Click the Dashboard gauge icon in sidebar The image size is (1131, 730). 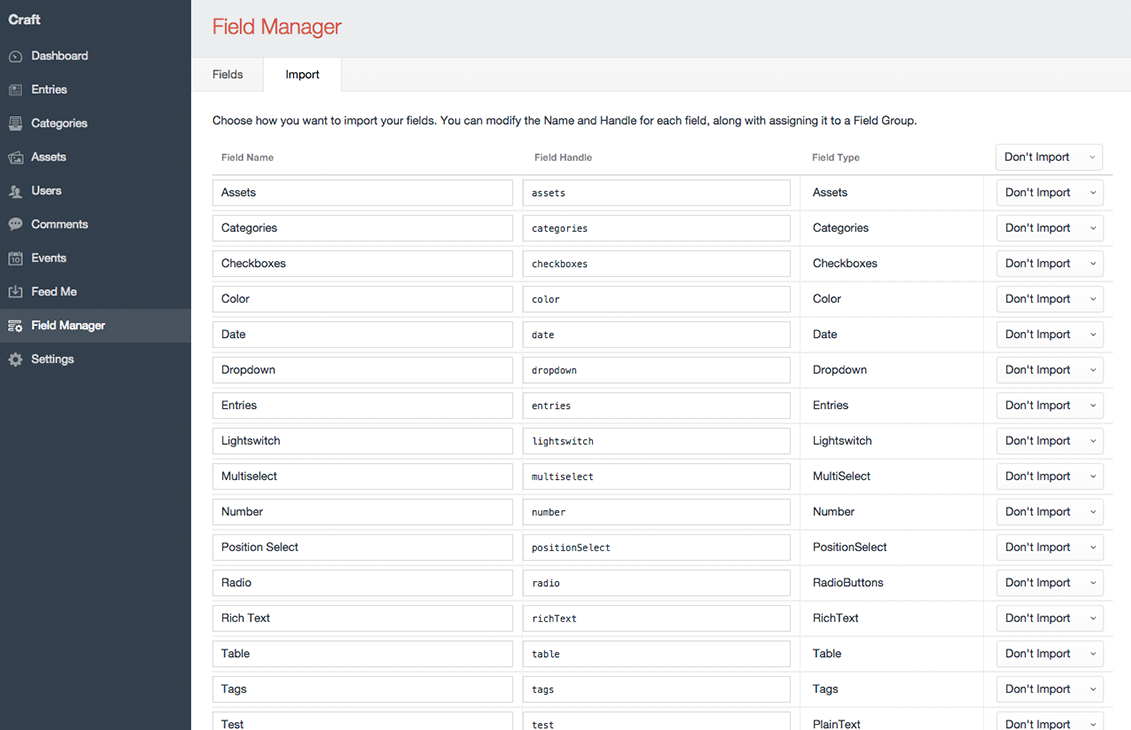pyautogui.click(x=15, y=56)
